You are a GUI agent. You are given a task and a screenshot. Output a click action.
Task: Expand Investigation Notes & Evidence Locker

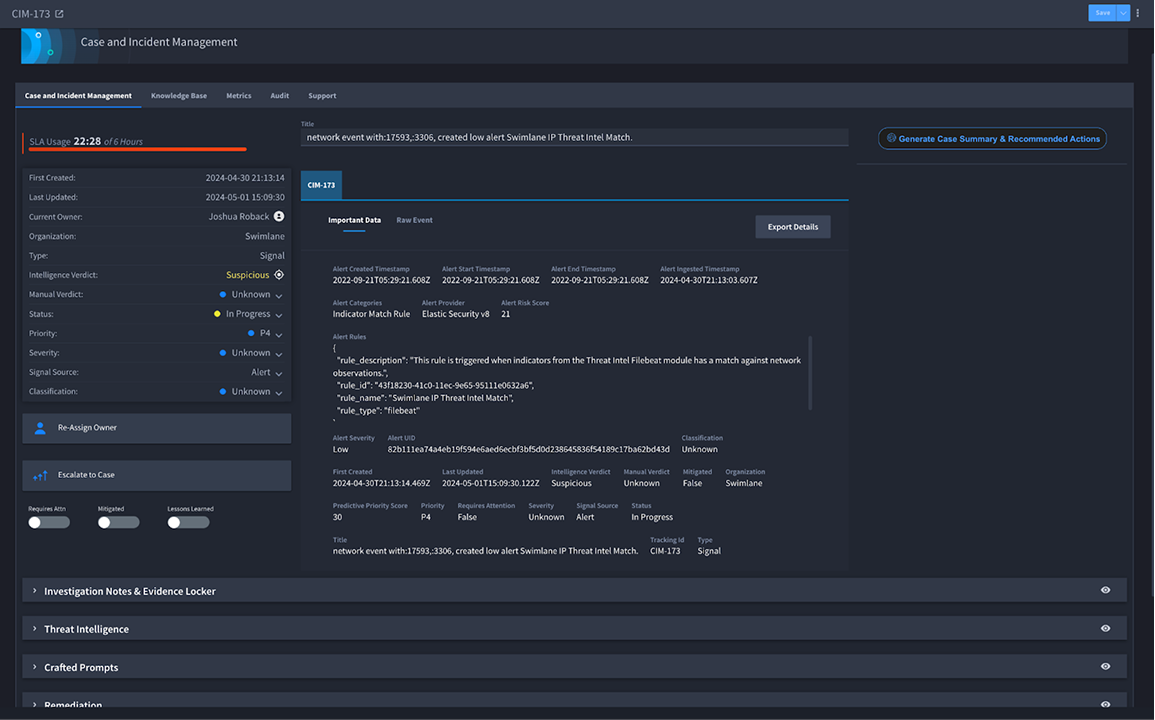35,591
